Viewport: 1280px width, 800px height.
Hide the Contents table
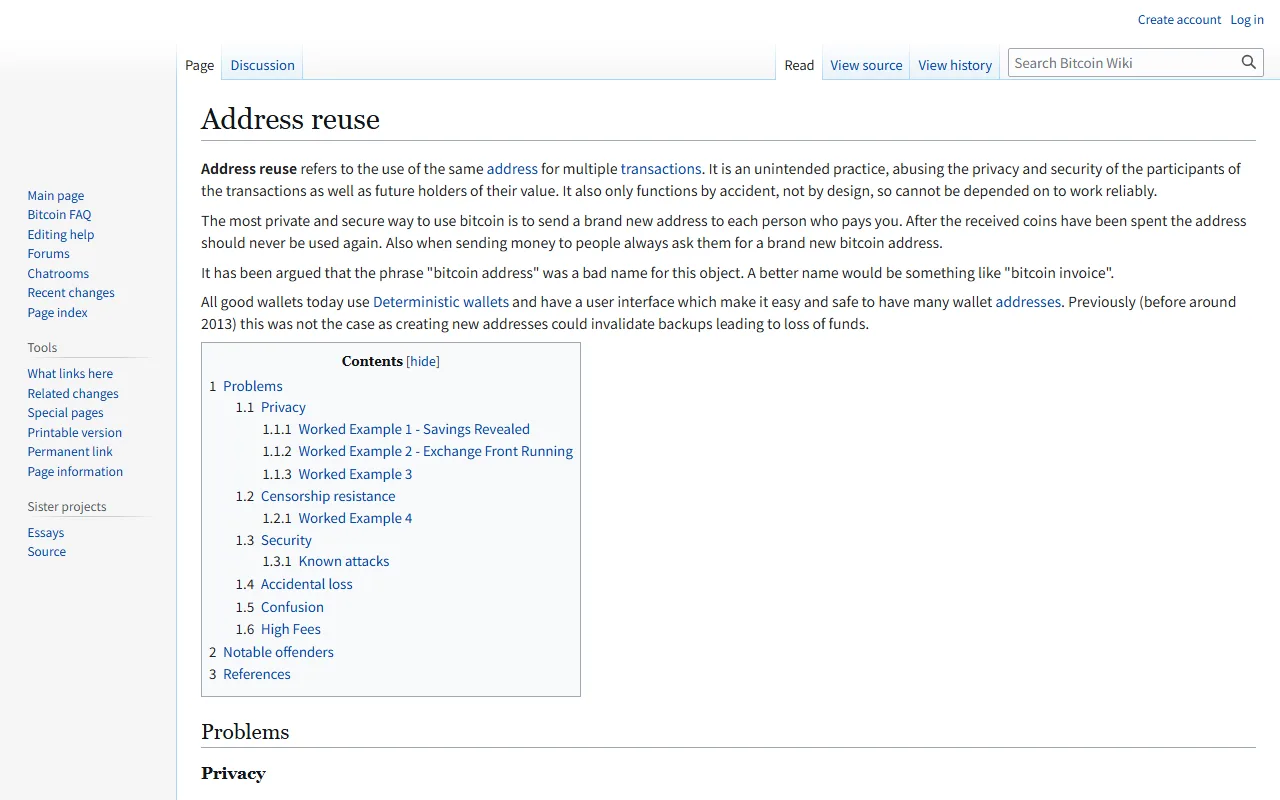[x=423, y=361]
